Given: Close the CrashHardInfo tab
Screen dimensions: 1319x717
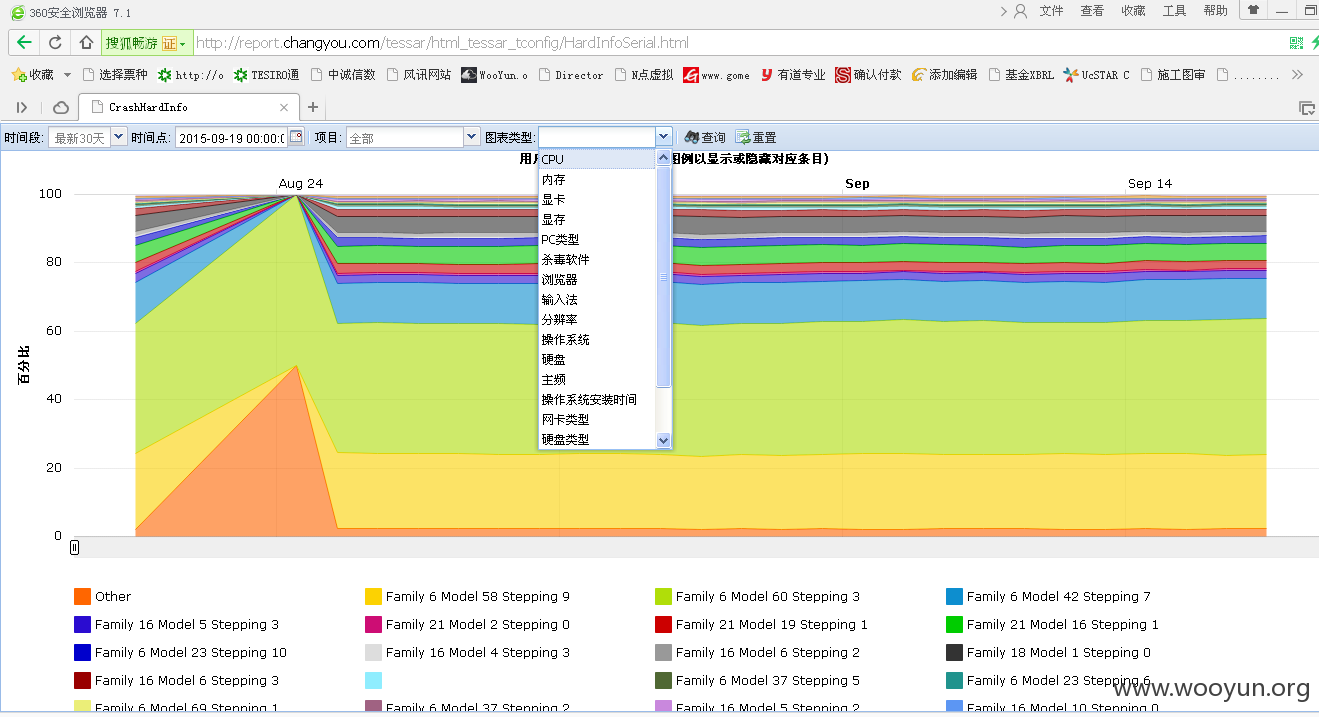Looking at the screenshot, I should pyautogui.click(x=284, y=107).
